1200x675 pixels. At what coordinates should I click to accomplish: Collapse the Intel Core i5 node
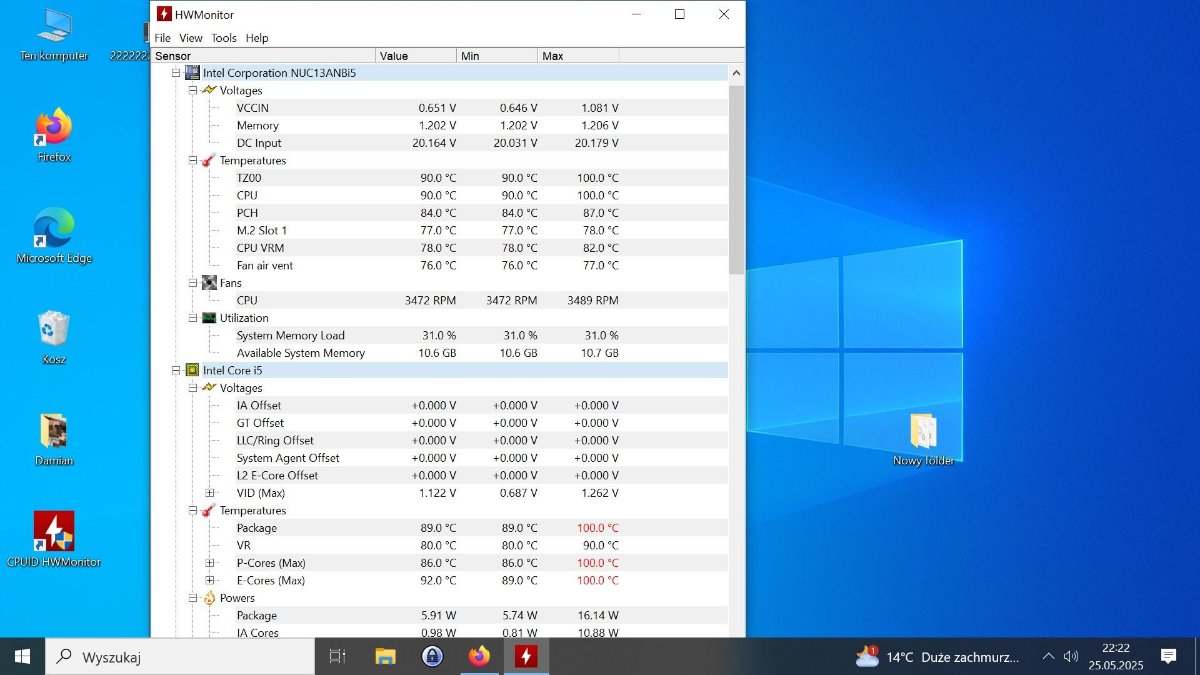tap(176, 370)
